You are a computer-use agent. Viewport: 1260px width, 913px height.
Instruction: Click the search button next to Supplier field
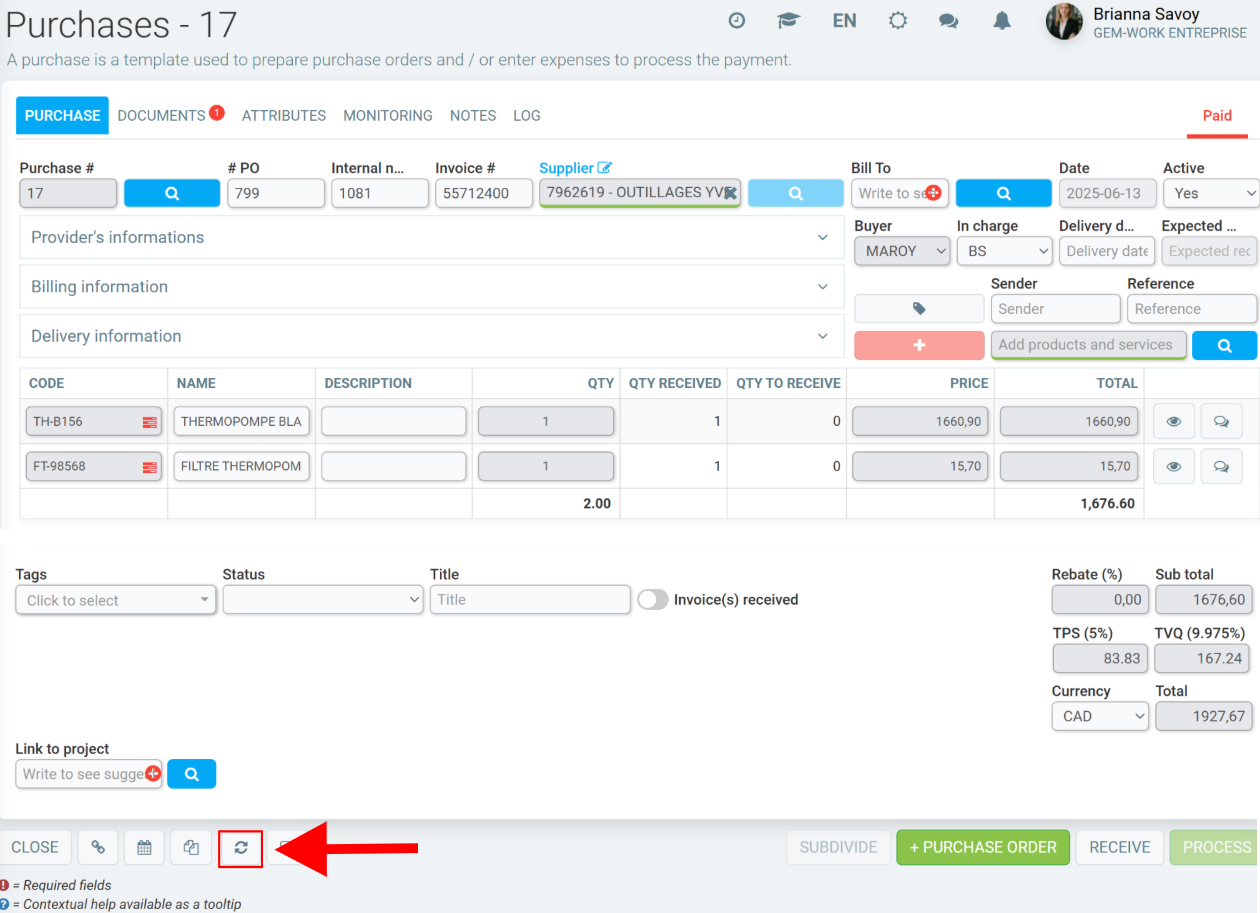tap(796, 193)
